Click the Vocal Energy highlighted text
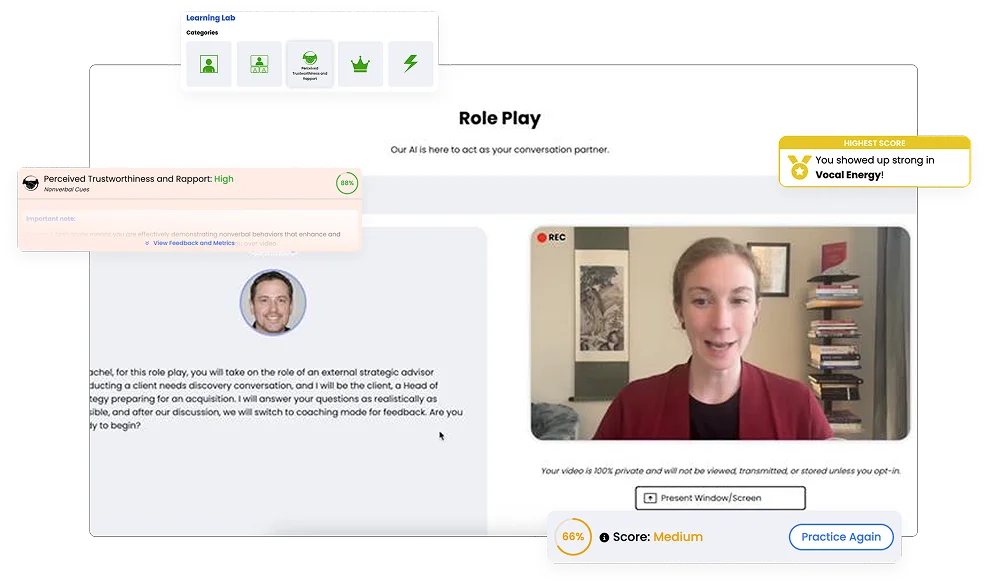 (x=848, y=175)
